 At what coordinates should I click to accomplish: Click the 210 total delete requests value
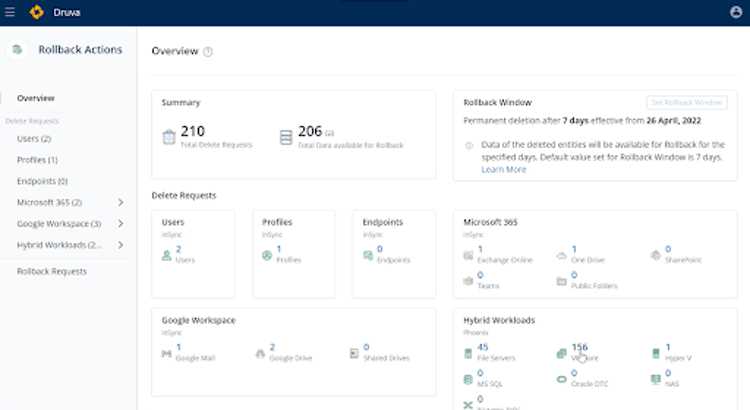tap(193, 131)
